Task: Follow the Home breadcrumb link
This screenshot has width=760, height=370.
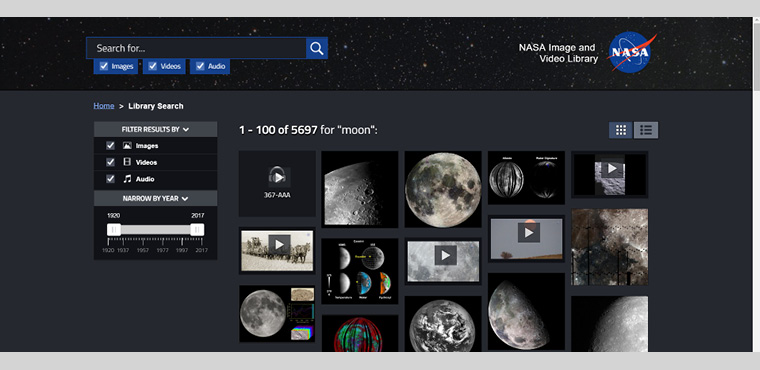Action: click(x=104, y=106)
